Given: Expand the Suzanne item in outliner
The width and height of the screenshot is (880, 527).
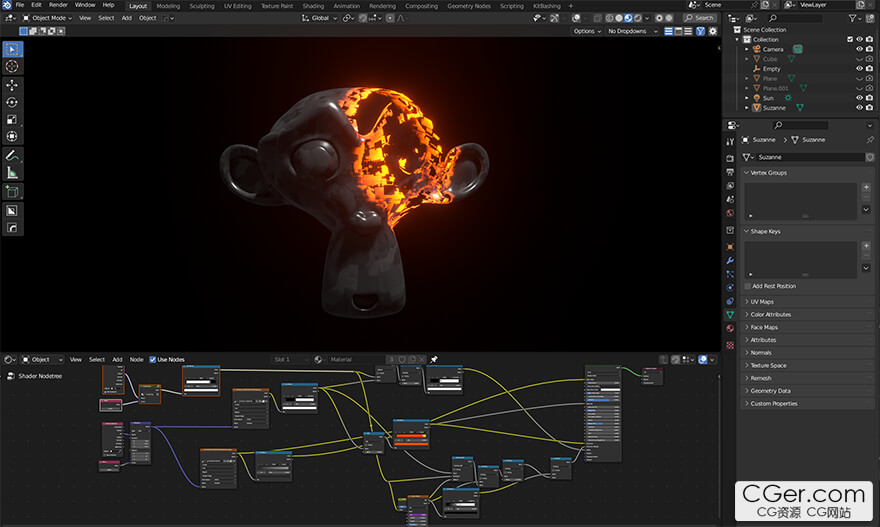Looking at the screenshot, I should point(746,107).
